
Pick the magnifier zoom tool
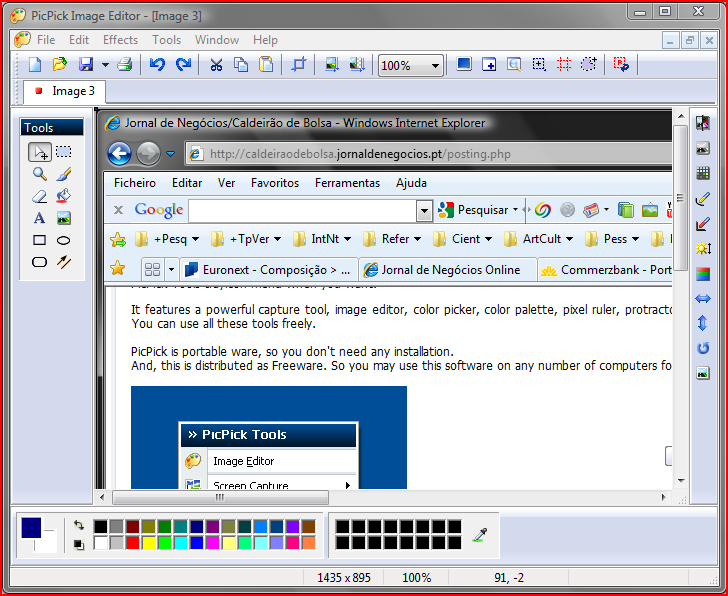click(x=39, y=174)
